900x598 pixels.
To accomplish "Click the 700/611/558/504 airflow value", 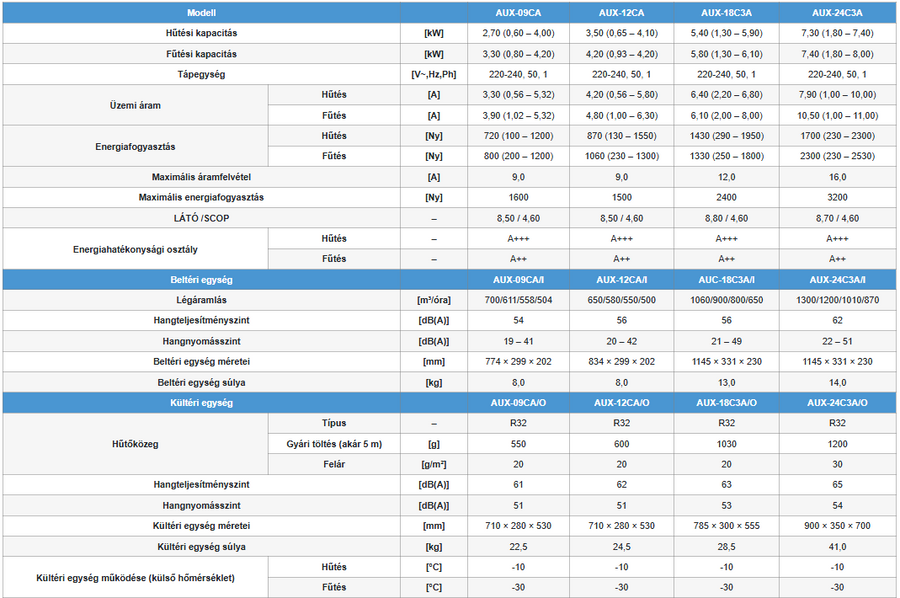I will pyautogui.click(x=518, y=300).
